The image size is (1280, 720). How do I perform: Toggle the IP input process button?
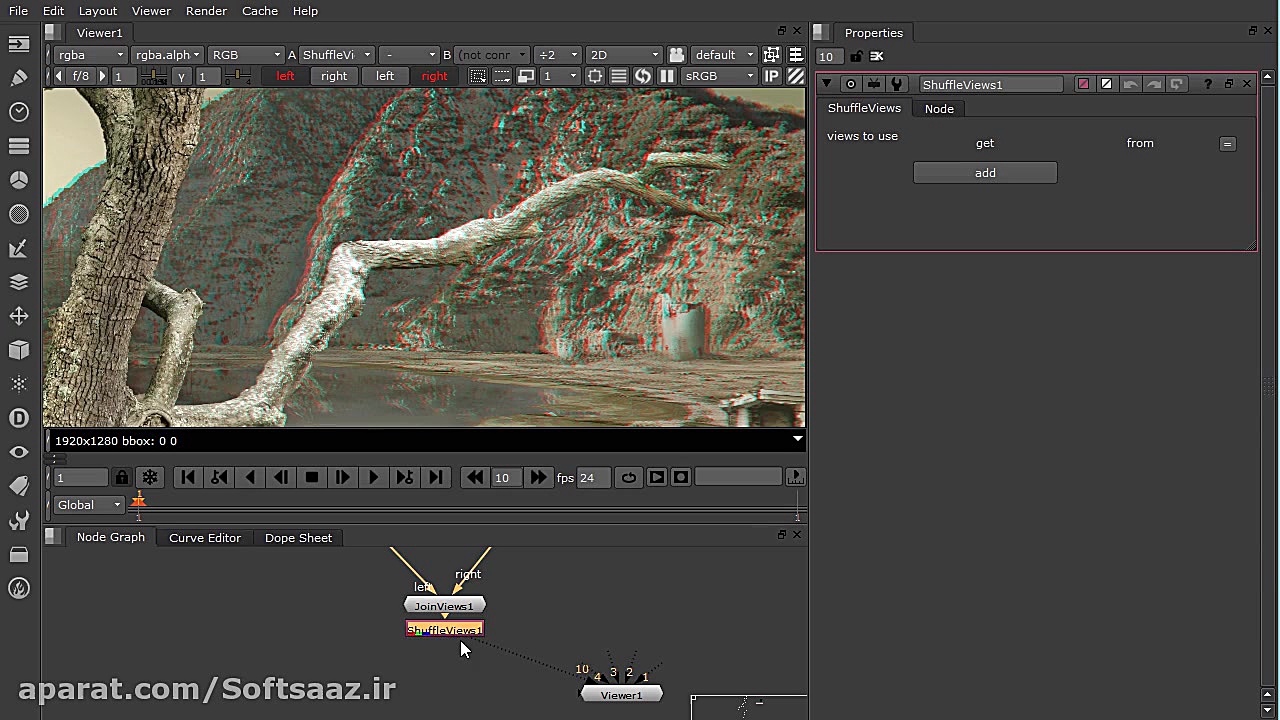click(772, 76)
